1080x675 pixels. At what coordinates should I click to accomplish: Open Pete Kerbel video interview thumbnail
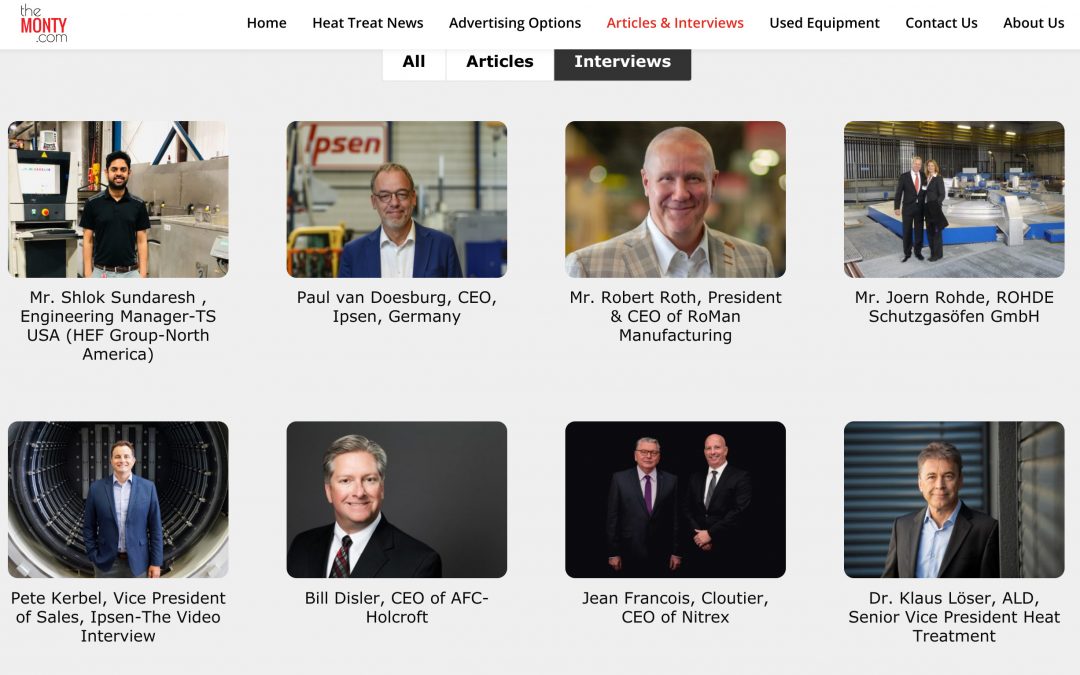pyautogui.click(x=118, y=499)
